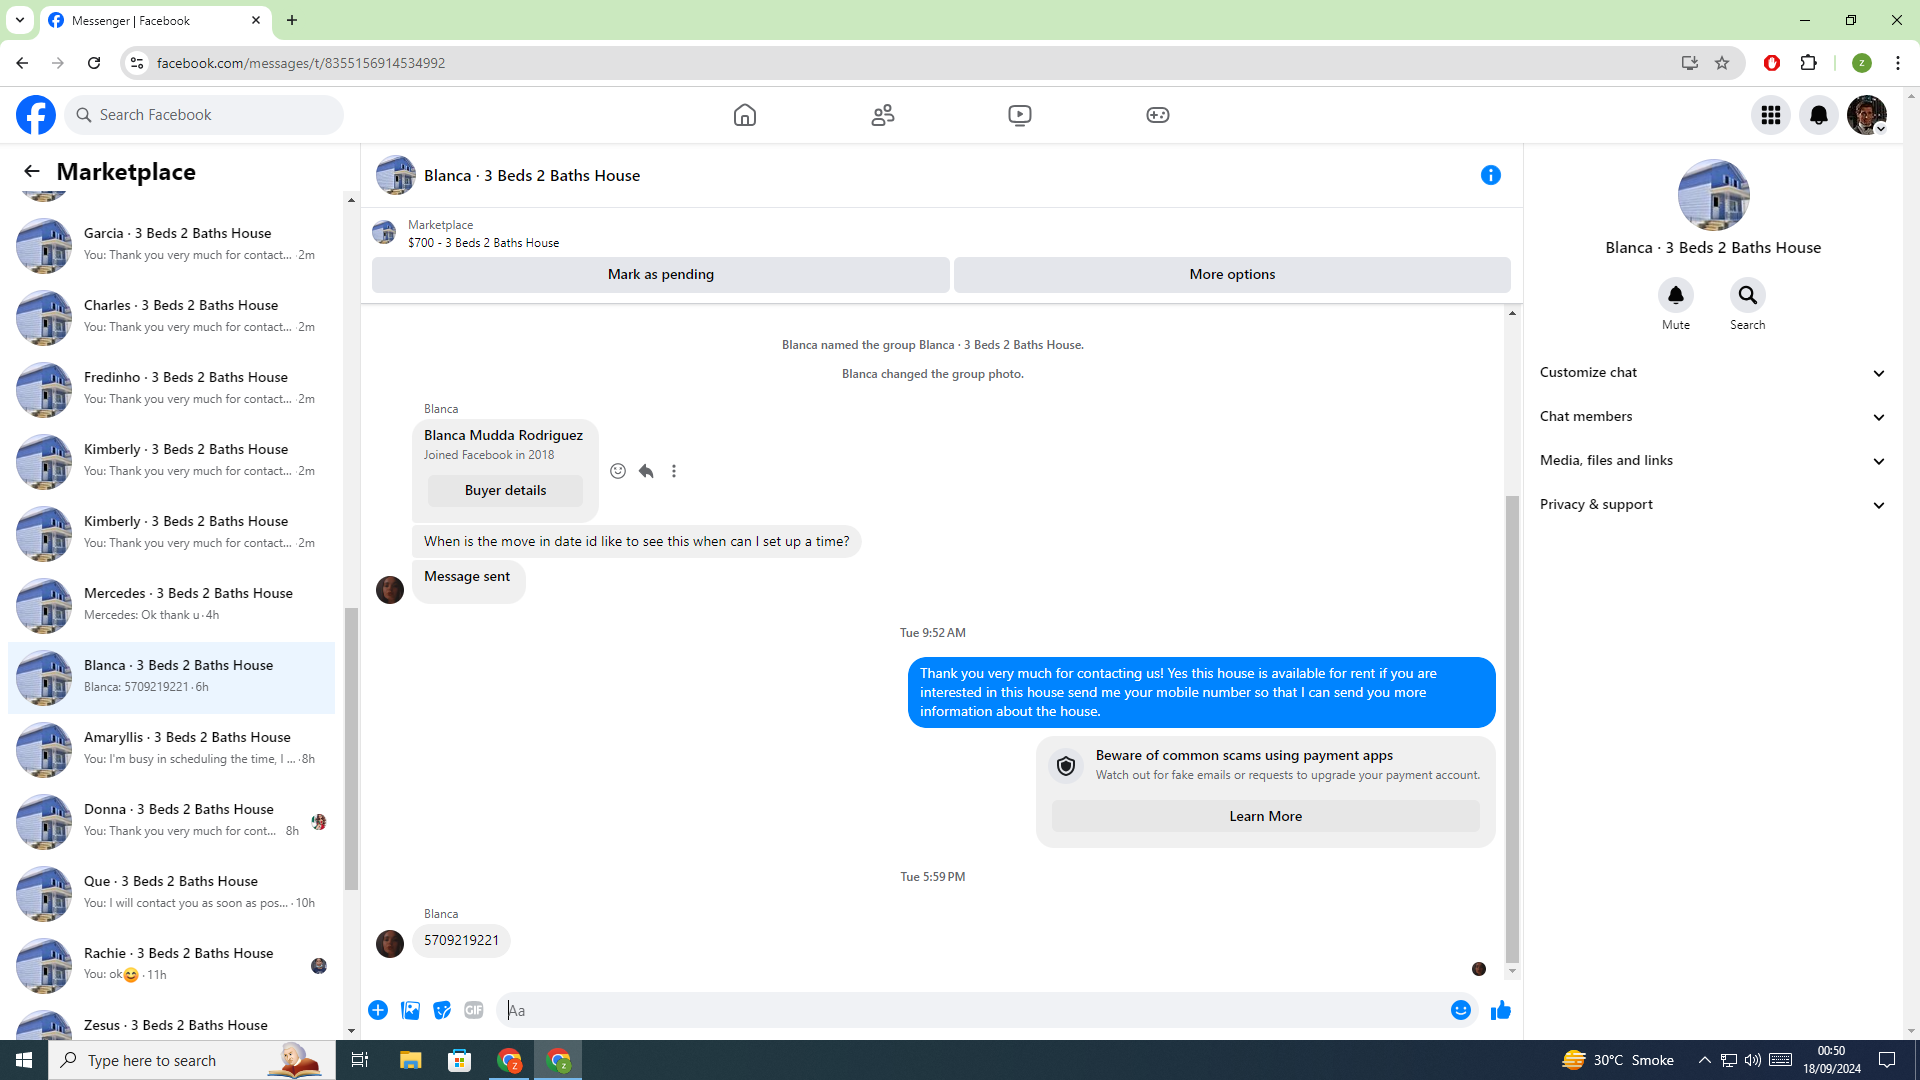Open more actions plus icon
This screenshot has height=1080, width=1920.
pos(378,1011)
